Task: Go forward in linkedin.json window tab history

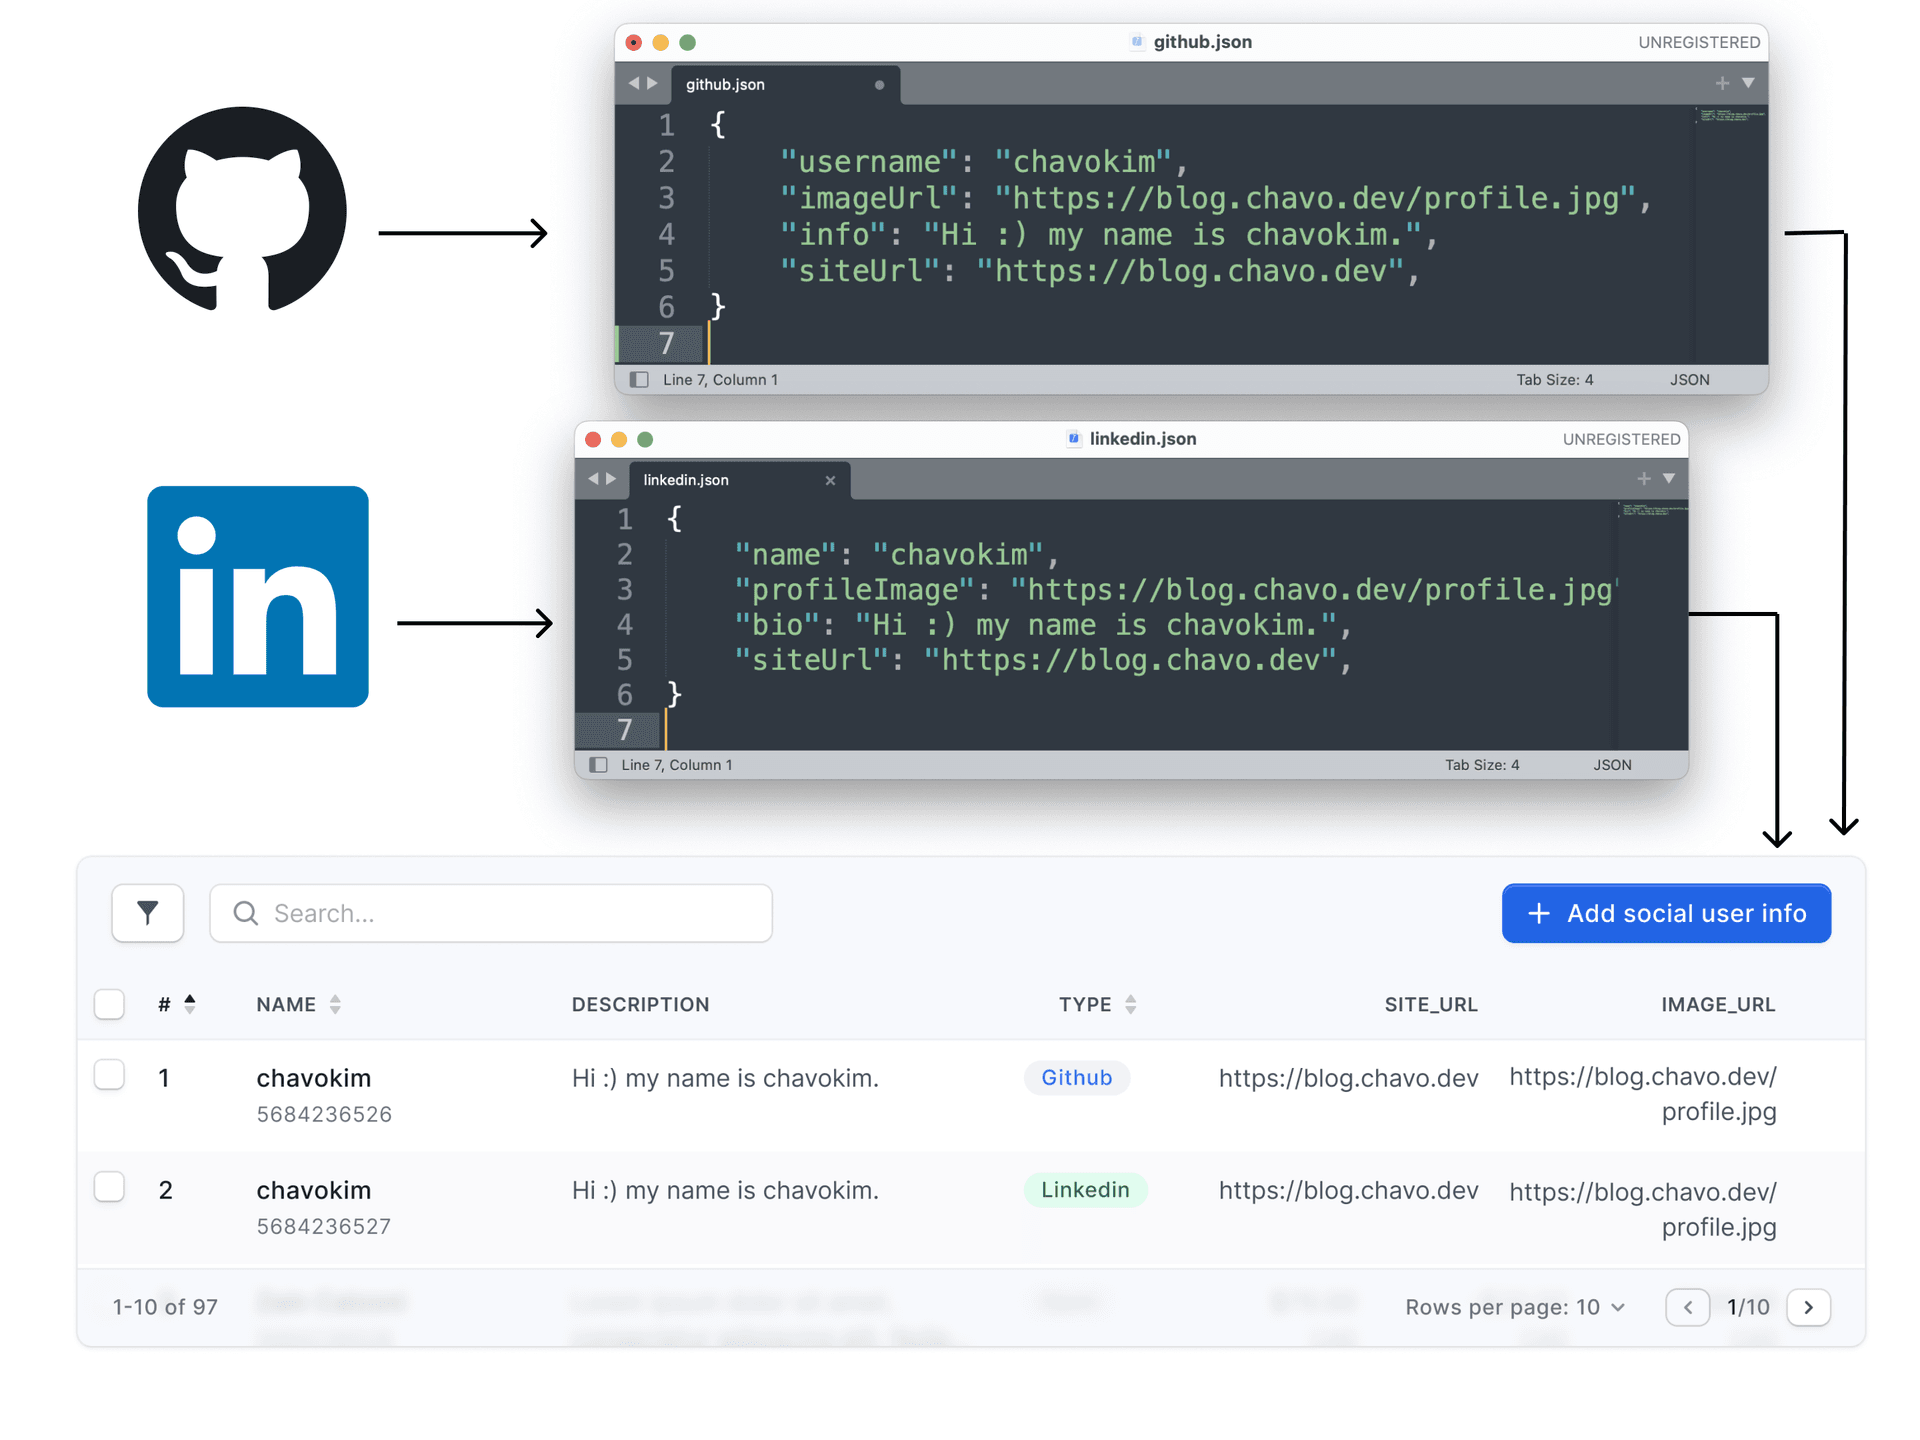Action: (611, 479)
